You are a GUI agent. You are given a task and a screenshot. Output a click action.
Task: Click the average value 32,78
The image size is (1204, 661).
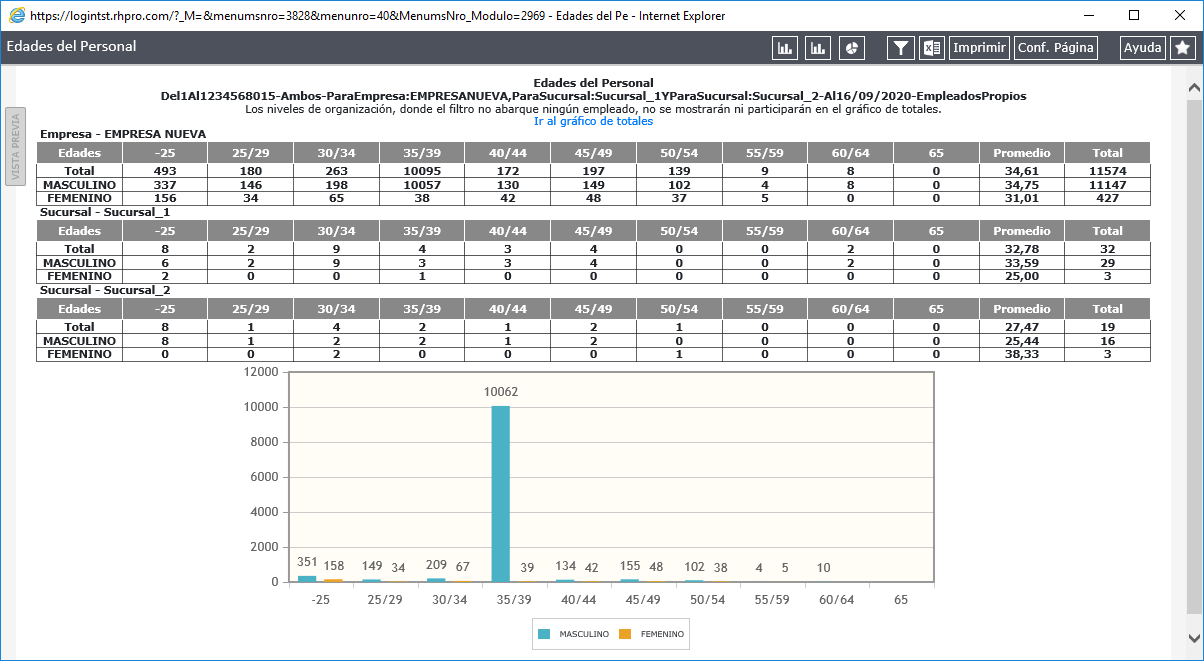pyautogui.click(x=1022, y=250)
